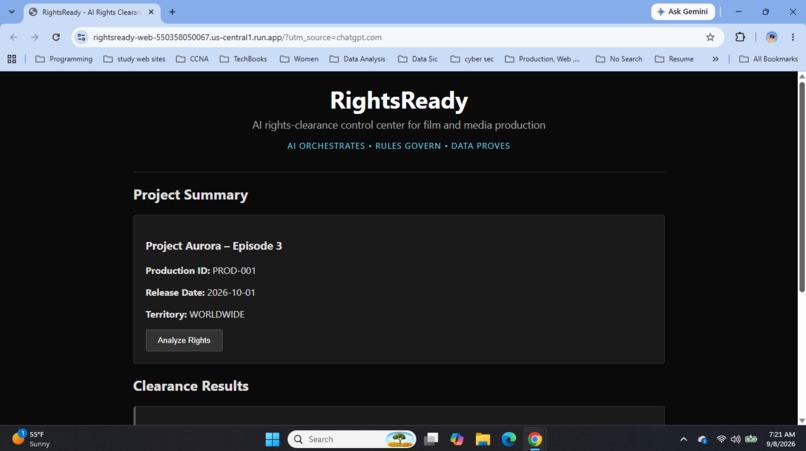Click the Ask Gemini button
The width and height of the screenshot is (806, 451).
pos(683,11)
